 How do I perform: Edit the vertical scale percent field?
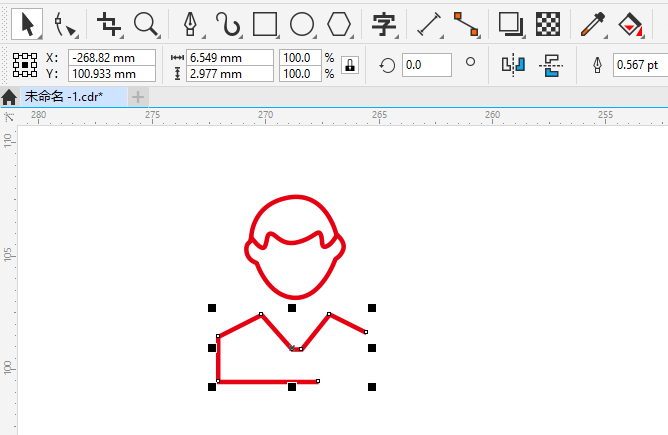click(x=300, y=74)
